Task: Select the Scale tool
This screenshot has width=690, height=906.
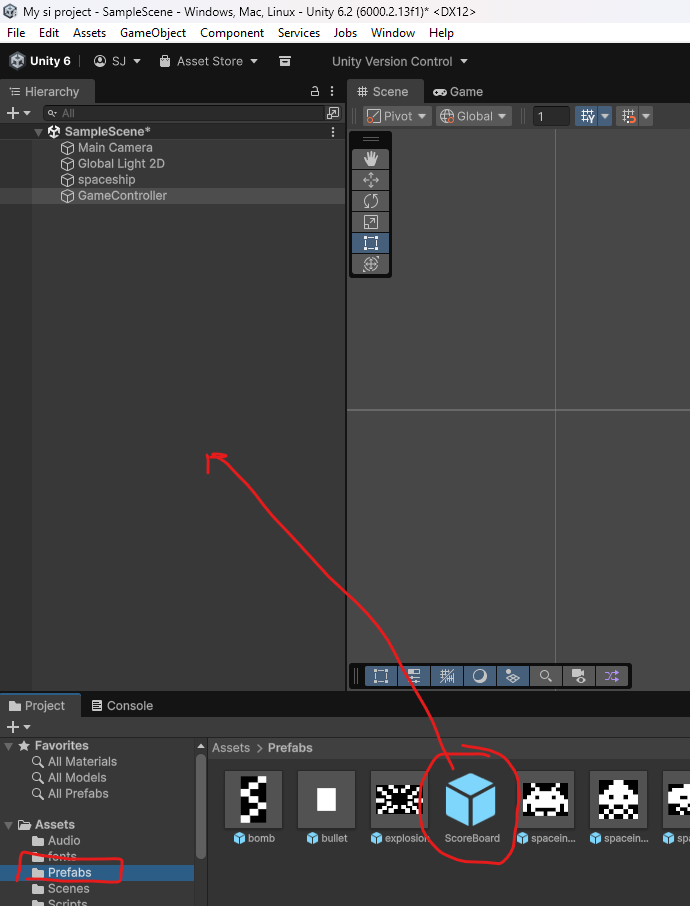Action: [x=370, y=222]
